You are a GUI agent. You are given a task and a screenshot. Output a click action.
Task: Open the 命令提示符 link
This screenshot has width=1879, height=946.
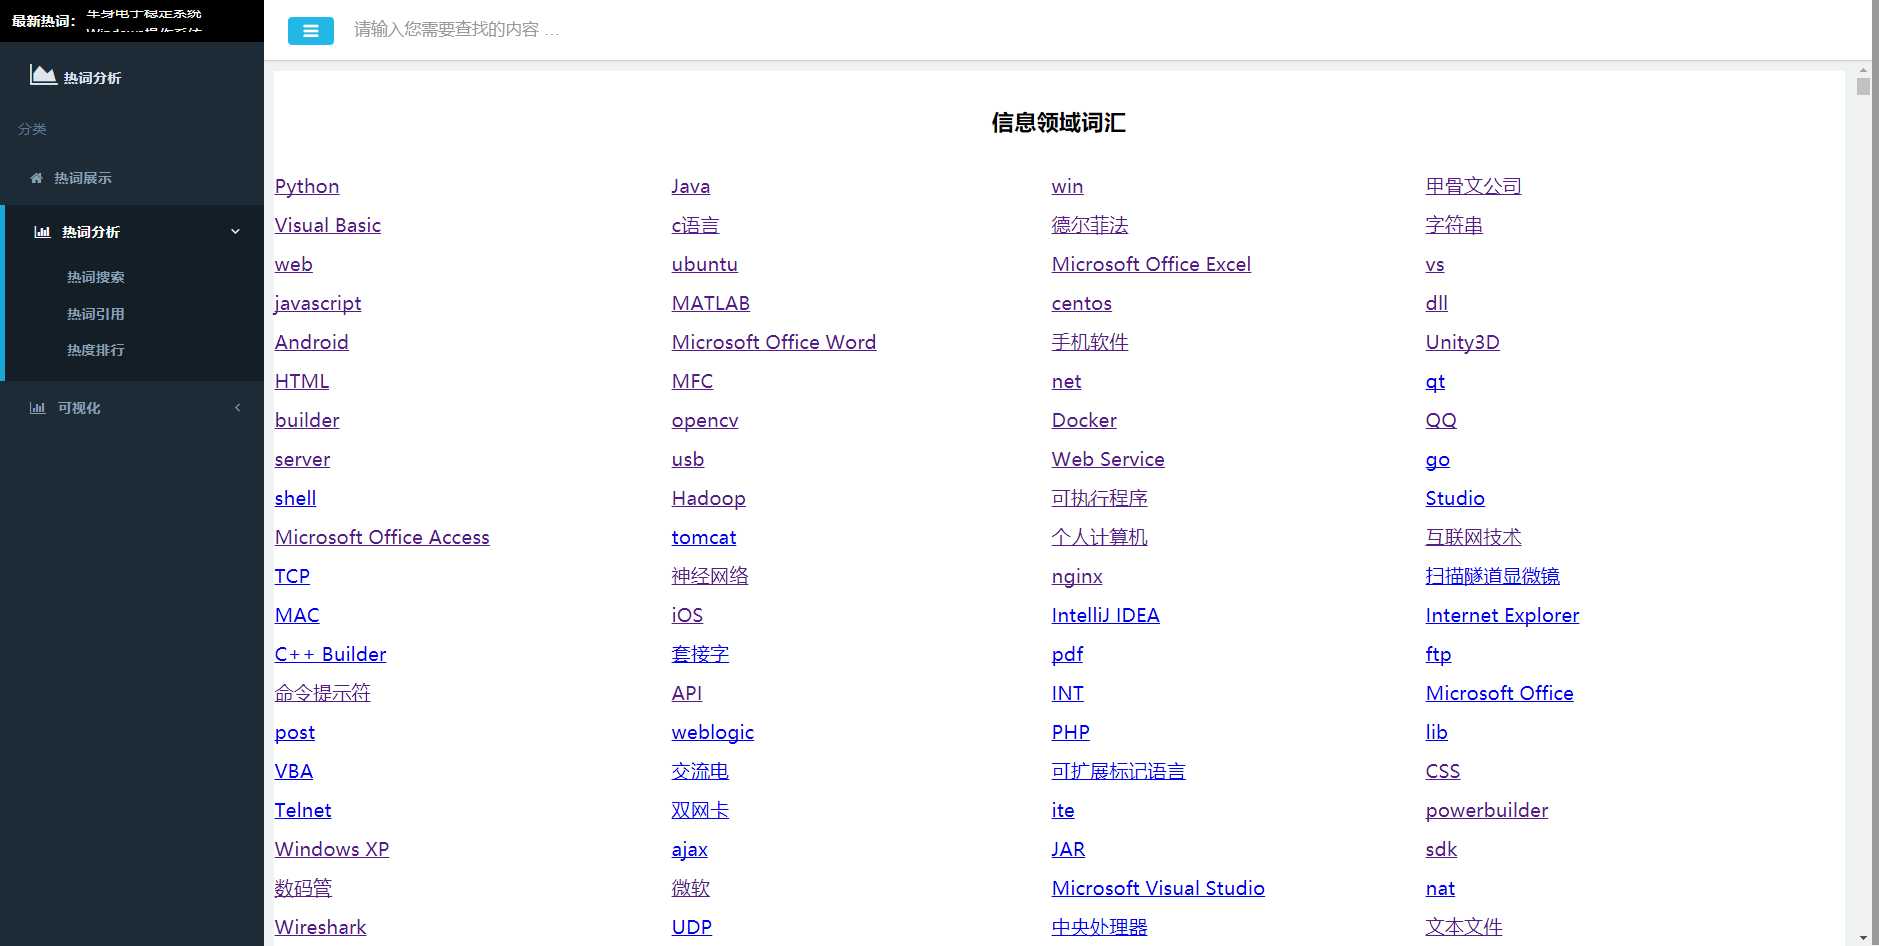click(x=323, y=693)
